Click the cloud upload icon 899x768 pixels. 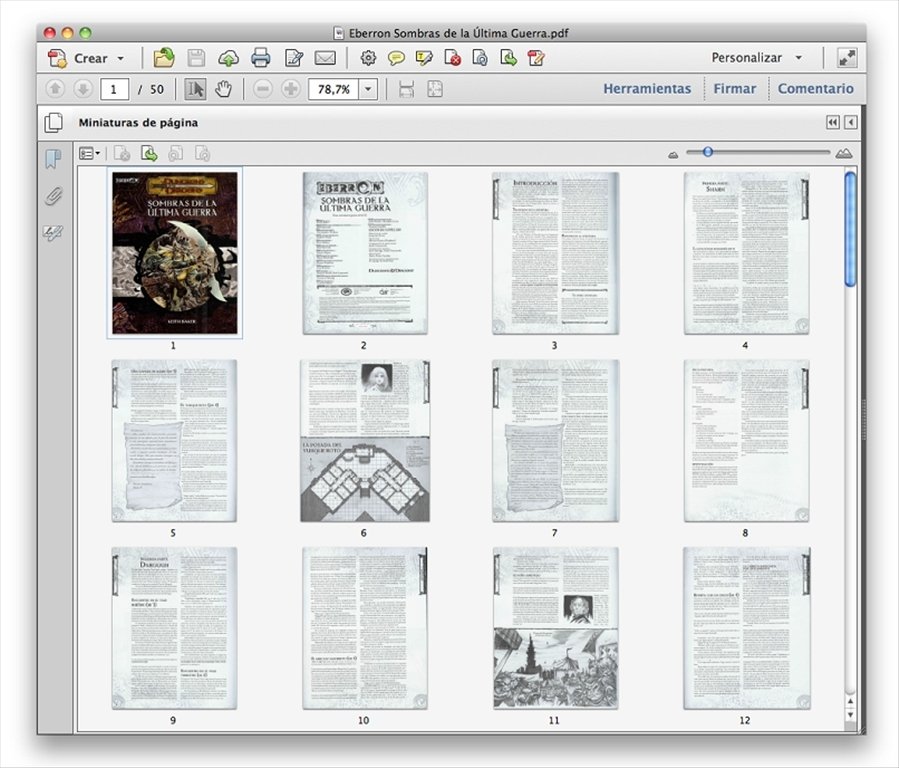[228, 58]
